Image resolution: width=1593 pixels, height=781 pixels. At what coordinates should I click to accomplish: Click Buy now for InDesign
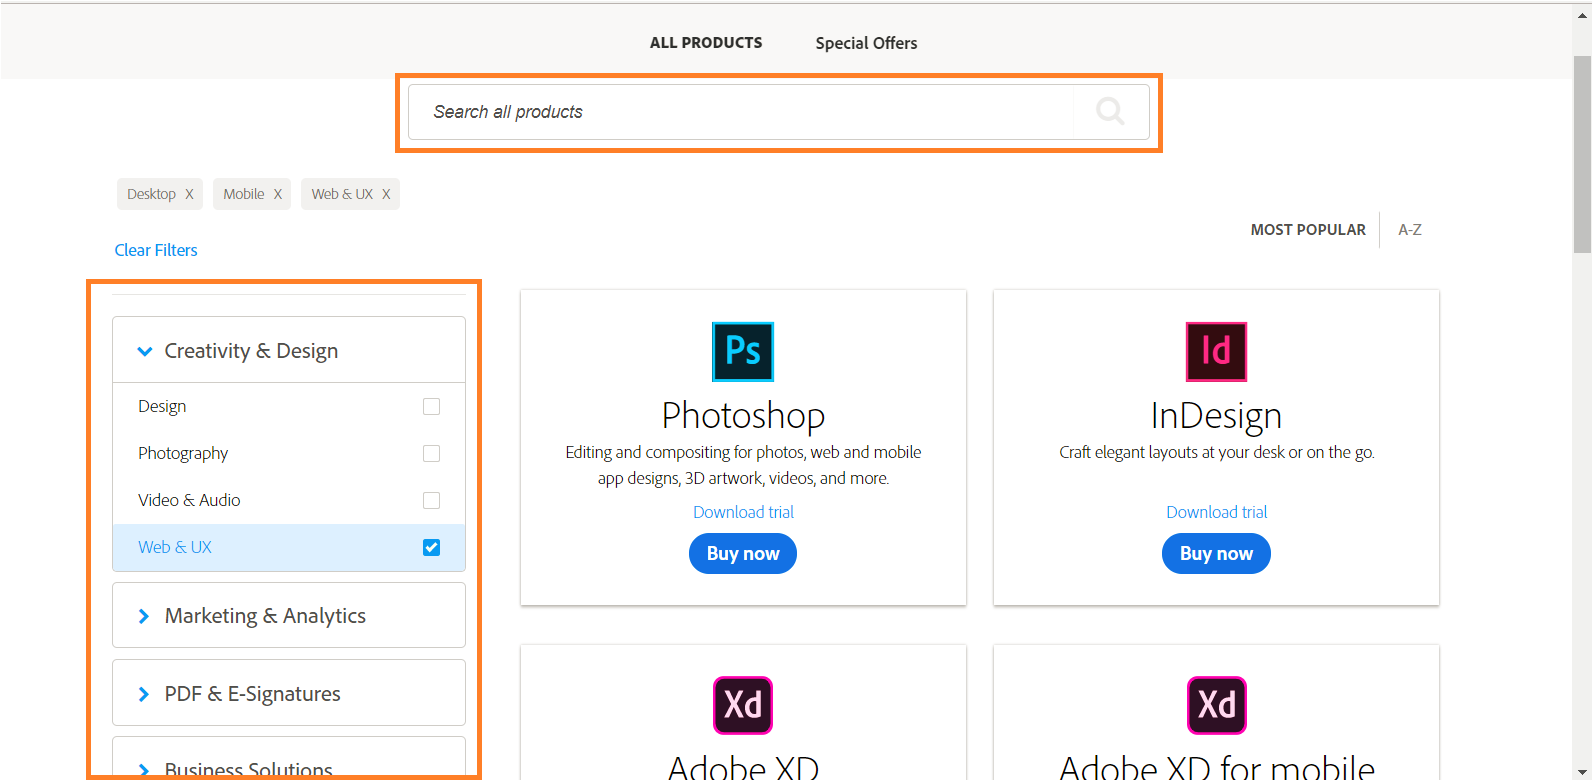[1216, 553]
